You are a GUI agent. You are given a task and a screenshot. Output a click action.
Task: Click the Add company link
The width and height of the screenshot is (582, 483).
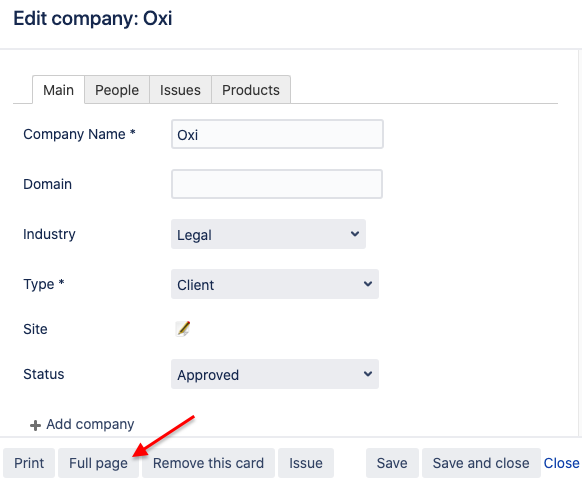point(90,424)
